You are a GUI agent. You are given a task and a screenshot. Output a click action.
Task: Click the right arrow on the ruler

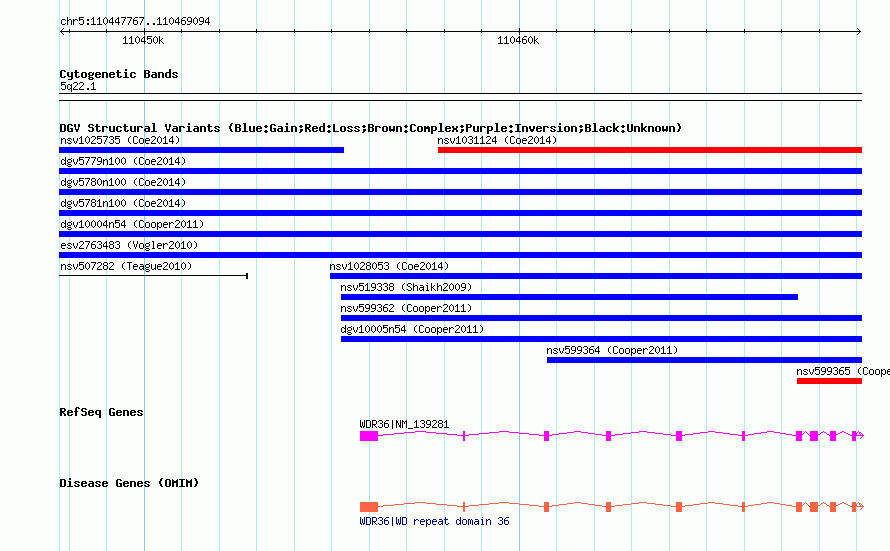point(858,31)
